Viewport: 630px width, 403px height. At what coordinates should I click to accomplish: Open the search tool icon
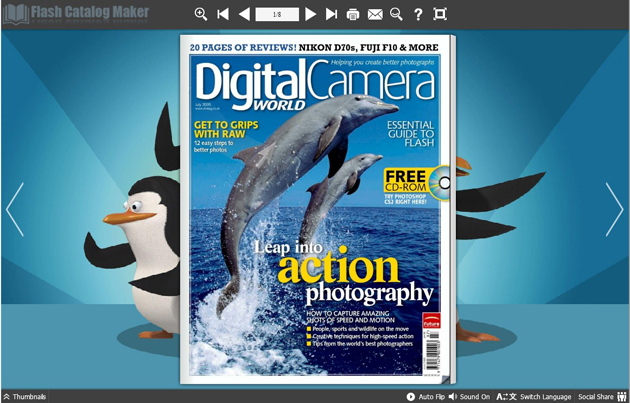[396, 14]
